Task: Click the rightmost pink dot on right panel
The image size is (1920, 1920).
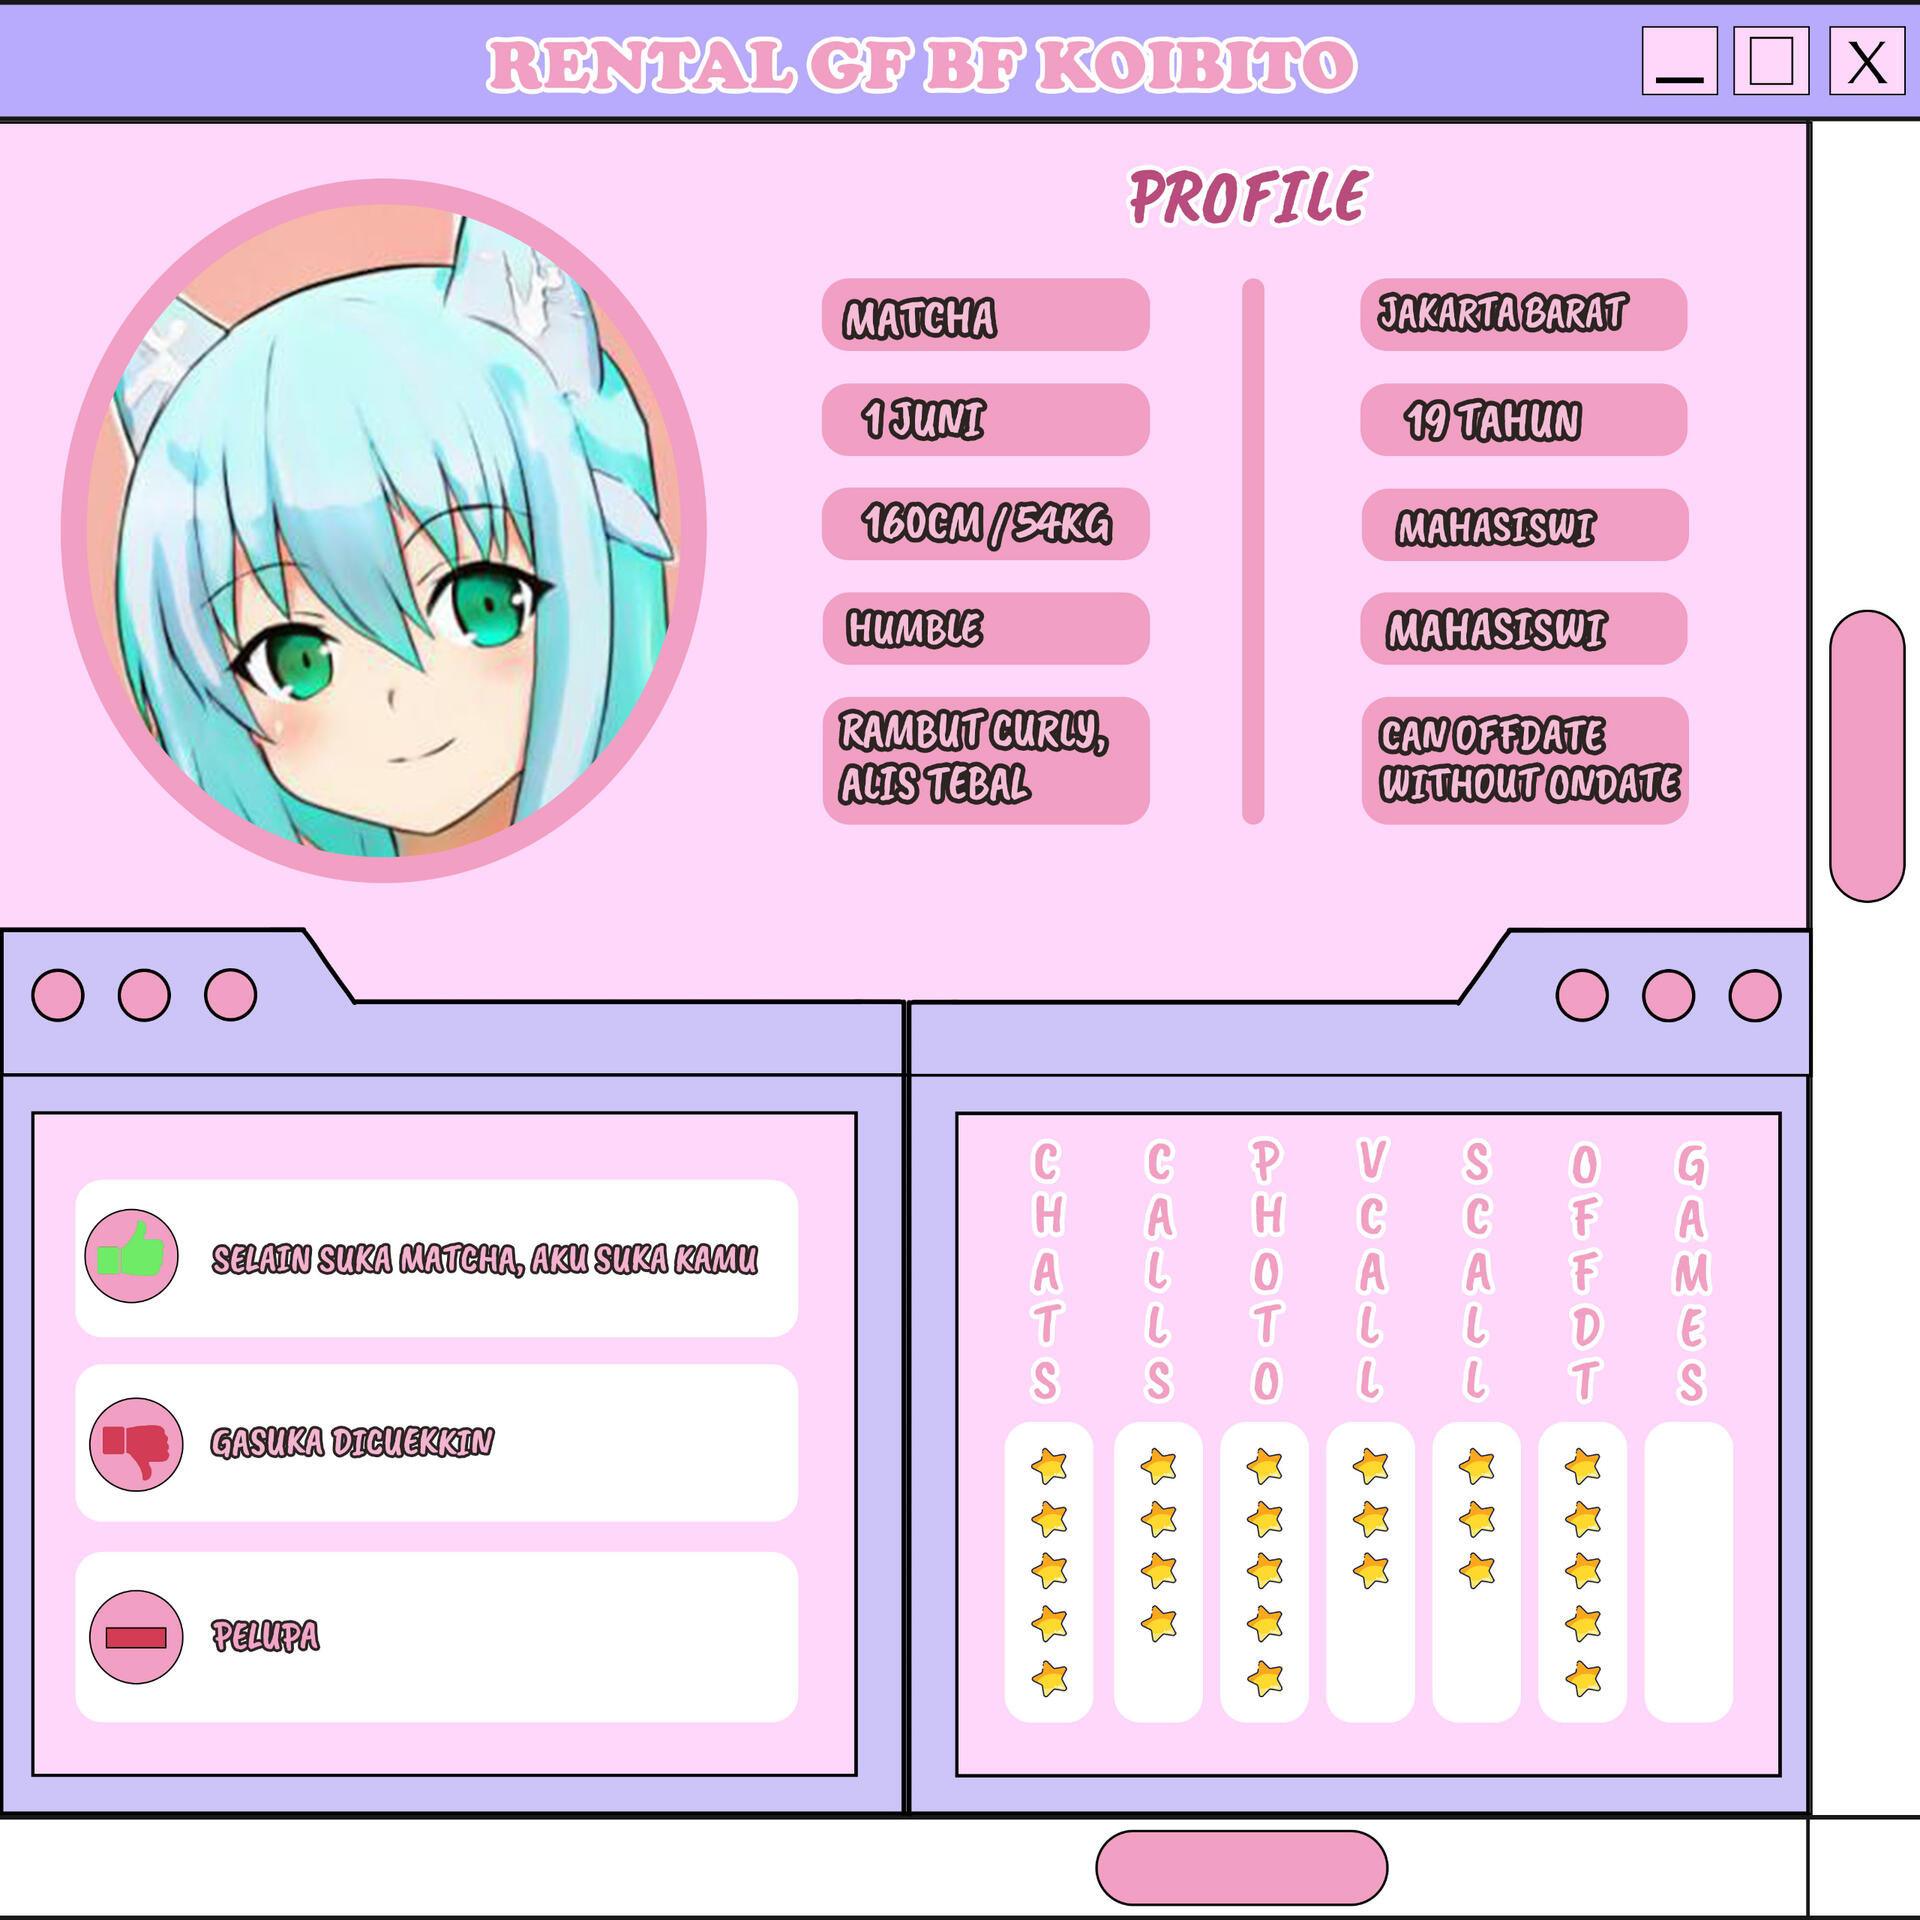Action: [x=1754, y=995]
